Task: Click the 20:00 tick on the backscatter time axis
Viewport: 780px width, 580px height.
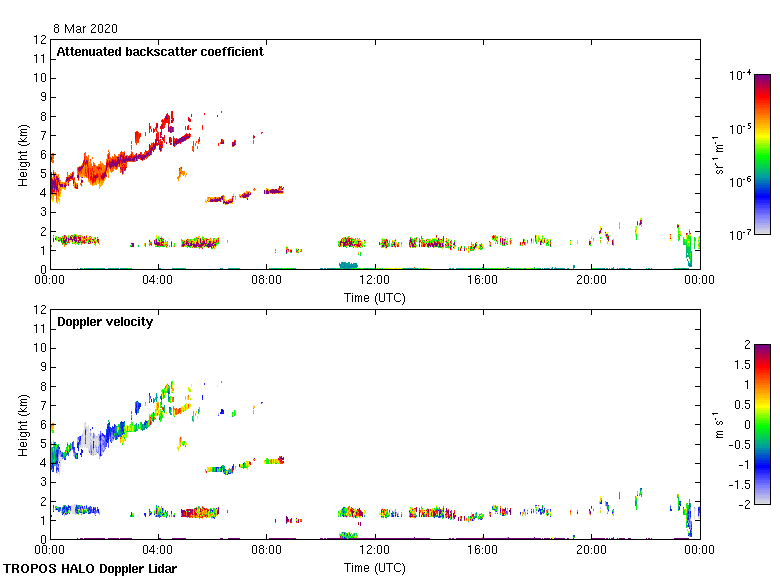Action: [591, 282]
